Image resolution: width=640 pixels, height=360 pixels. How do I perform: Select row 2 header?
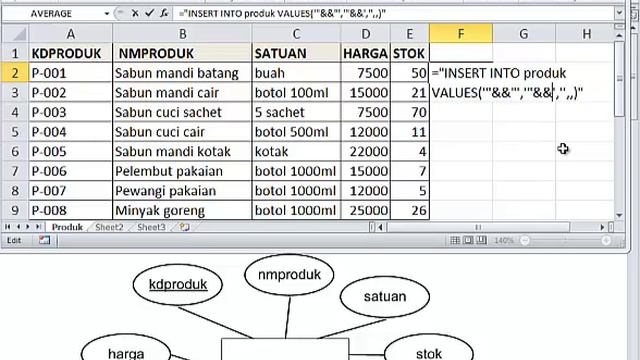pos(15,73)
